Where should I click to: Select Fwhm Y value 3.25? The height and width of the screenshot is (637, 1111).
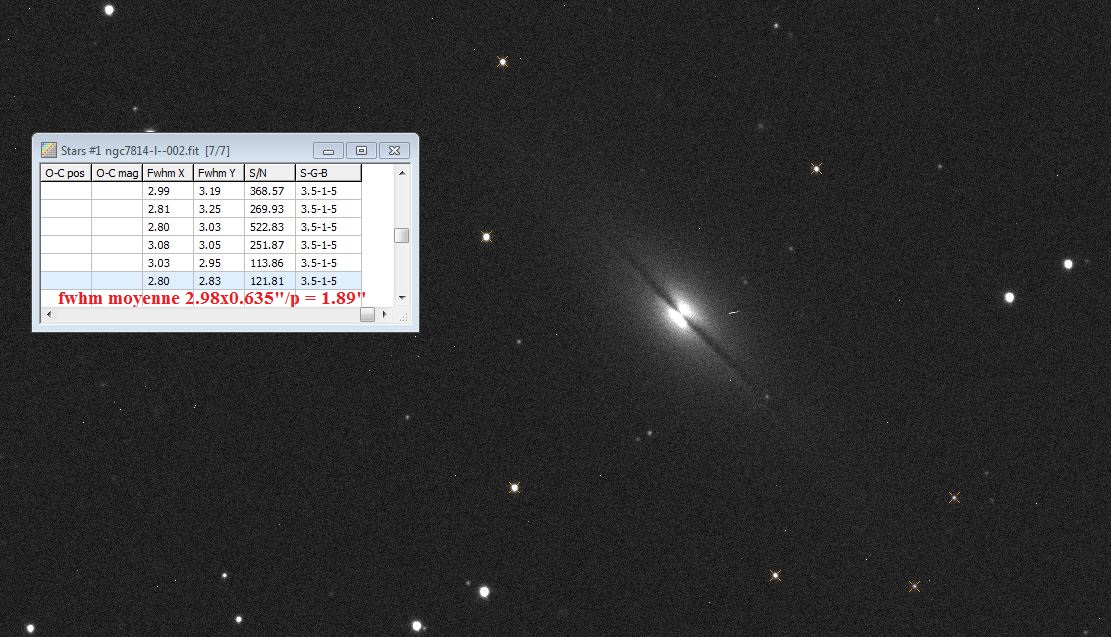[219, 209]
